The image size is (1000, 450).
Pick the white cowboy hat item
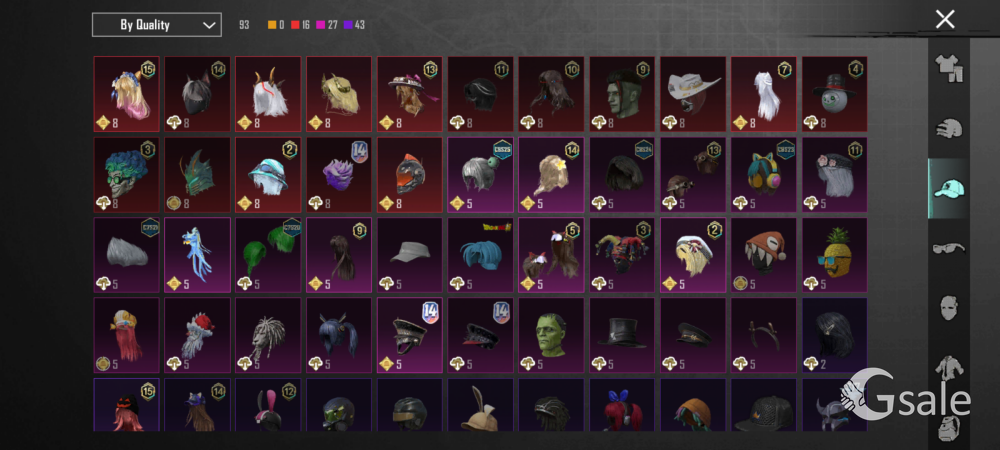tap(692, 94)
